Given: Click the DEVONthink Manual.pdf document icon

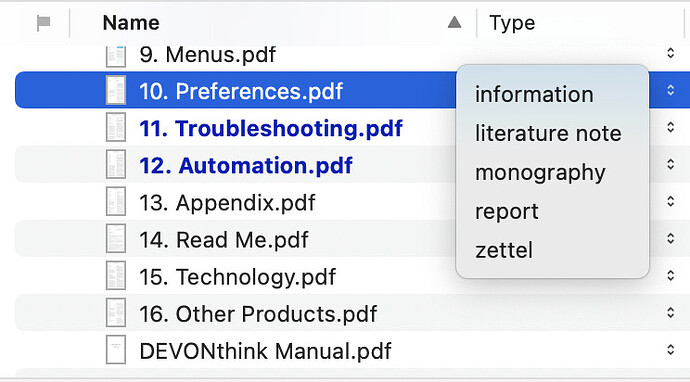Looking at the screenshot, I should pyautogui.click(x=116, y=350).
